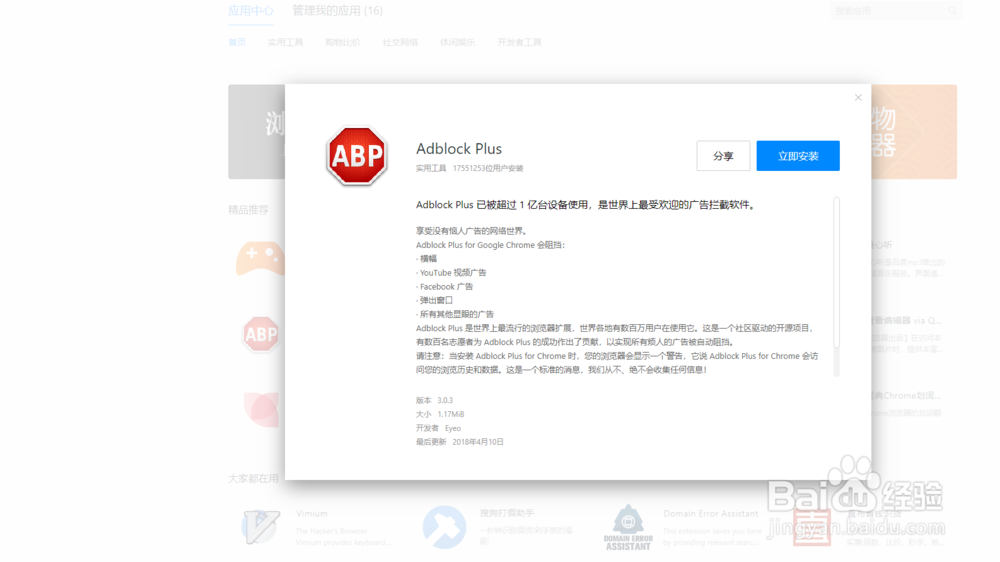Click the game controller app icon behind the dialog

(260, 258)
